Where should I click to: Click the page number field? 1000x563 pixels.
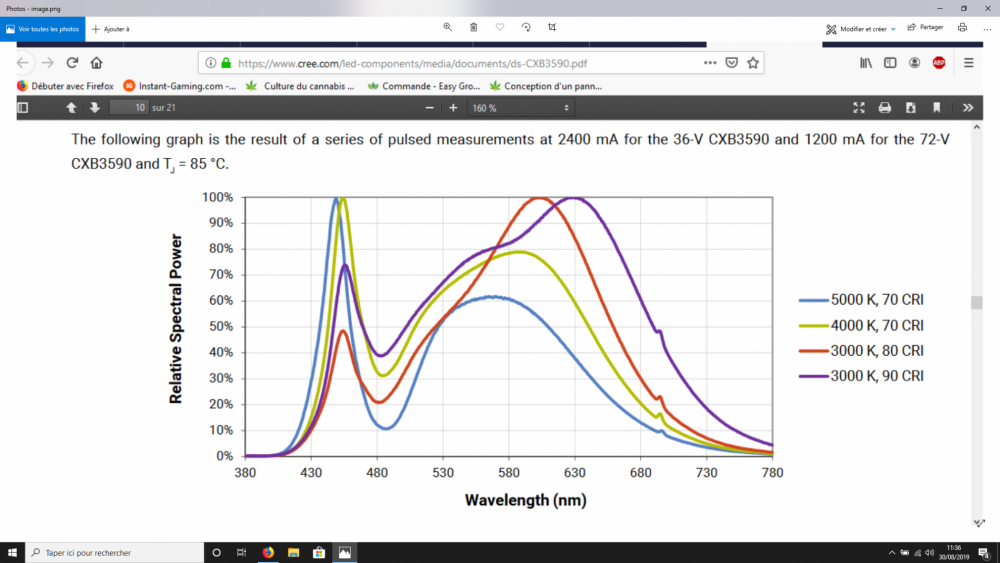(x=129, y=108)
